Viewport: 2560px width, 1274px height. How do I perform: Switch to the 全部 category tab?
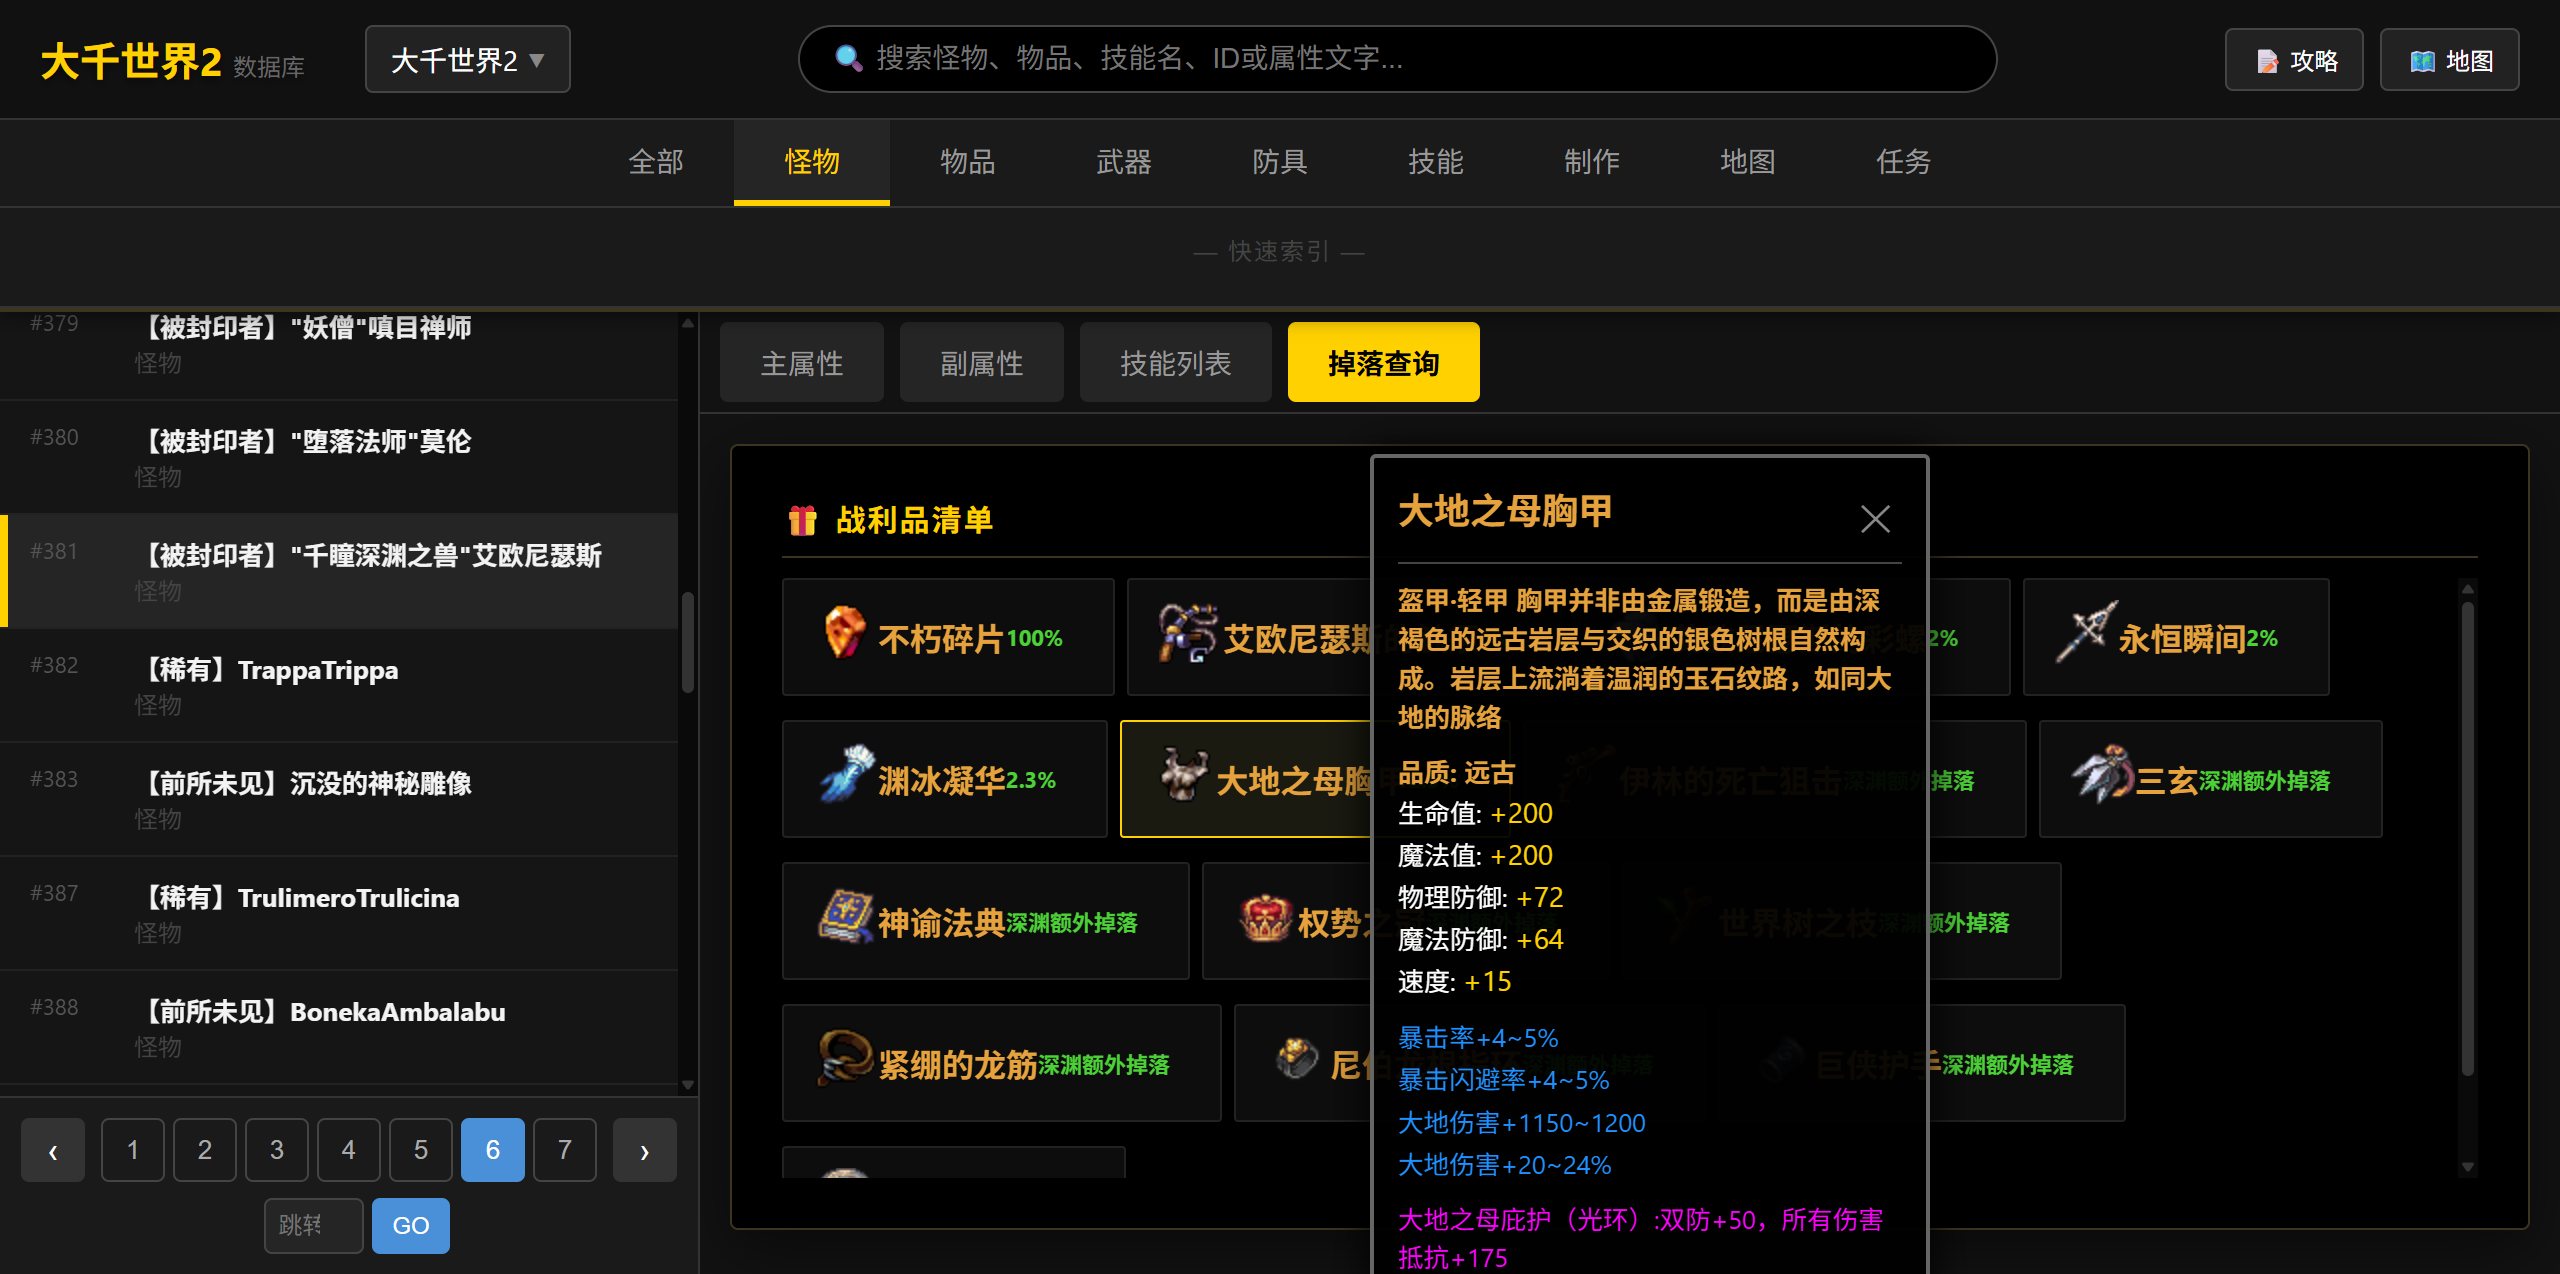(x=656, y=162)
